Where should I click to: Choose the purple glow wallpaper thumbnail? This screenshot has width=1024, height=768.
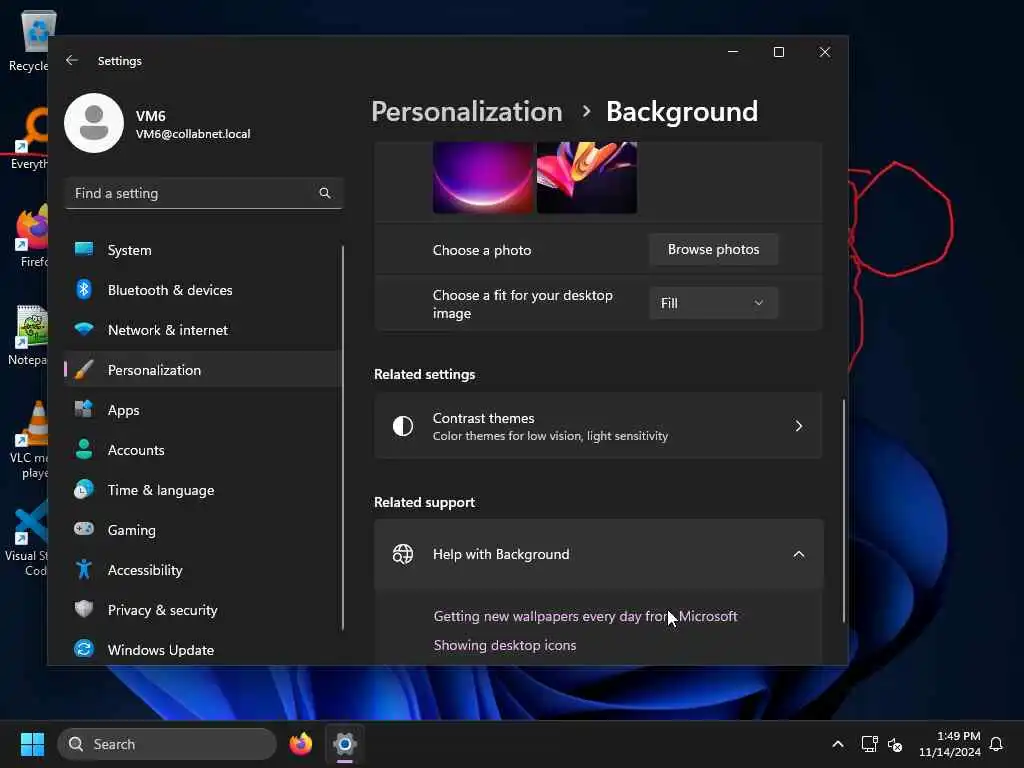[x=483, y=177]
